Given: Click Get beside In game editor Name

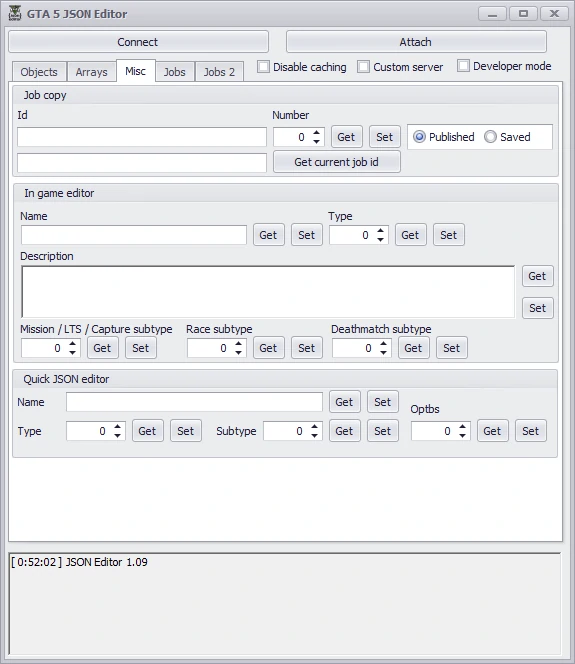Looking at the screenshot, I should point(268,235).
